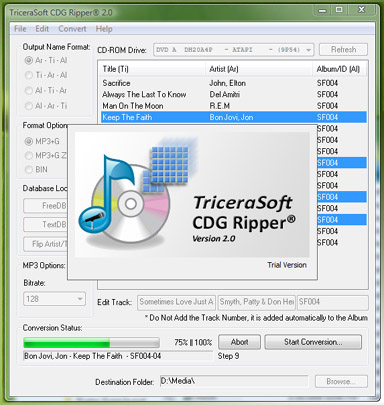This screenshot has height=405, width=384.
Task: Sort by Artist (Ar) column header
Action: tap(259, 69)
